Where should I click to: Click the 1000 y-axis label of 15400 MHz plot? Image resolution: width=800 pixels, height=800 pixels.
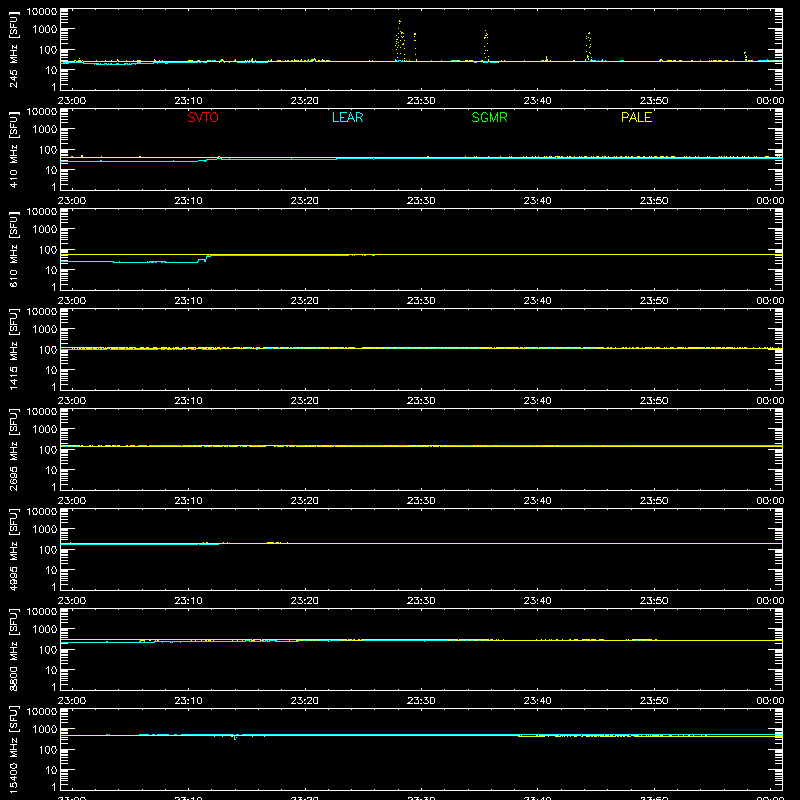(x=44, y=730)
